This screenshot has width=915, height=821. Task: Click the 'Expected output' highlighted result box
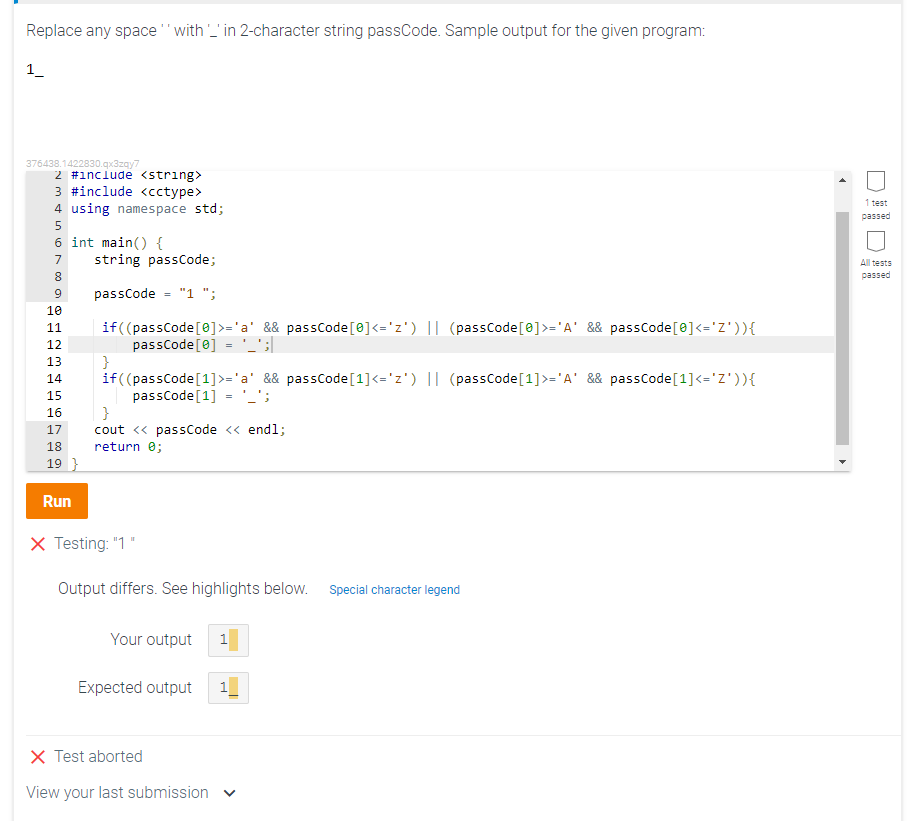(x=227, y=687)
